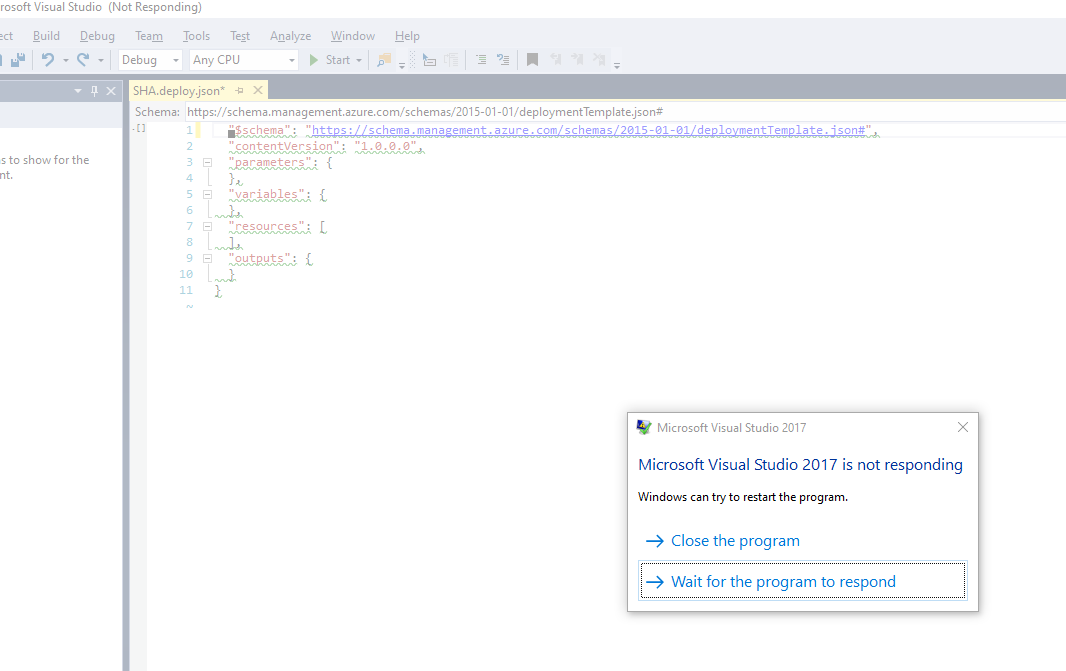Toggle a bookmark using the bookmark icon

tap(532, 60)
